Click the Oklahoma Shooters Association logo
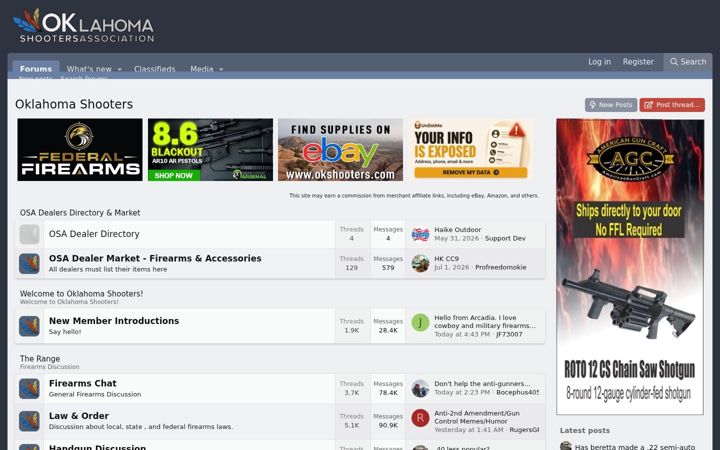 coord(84,26)
